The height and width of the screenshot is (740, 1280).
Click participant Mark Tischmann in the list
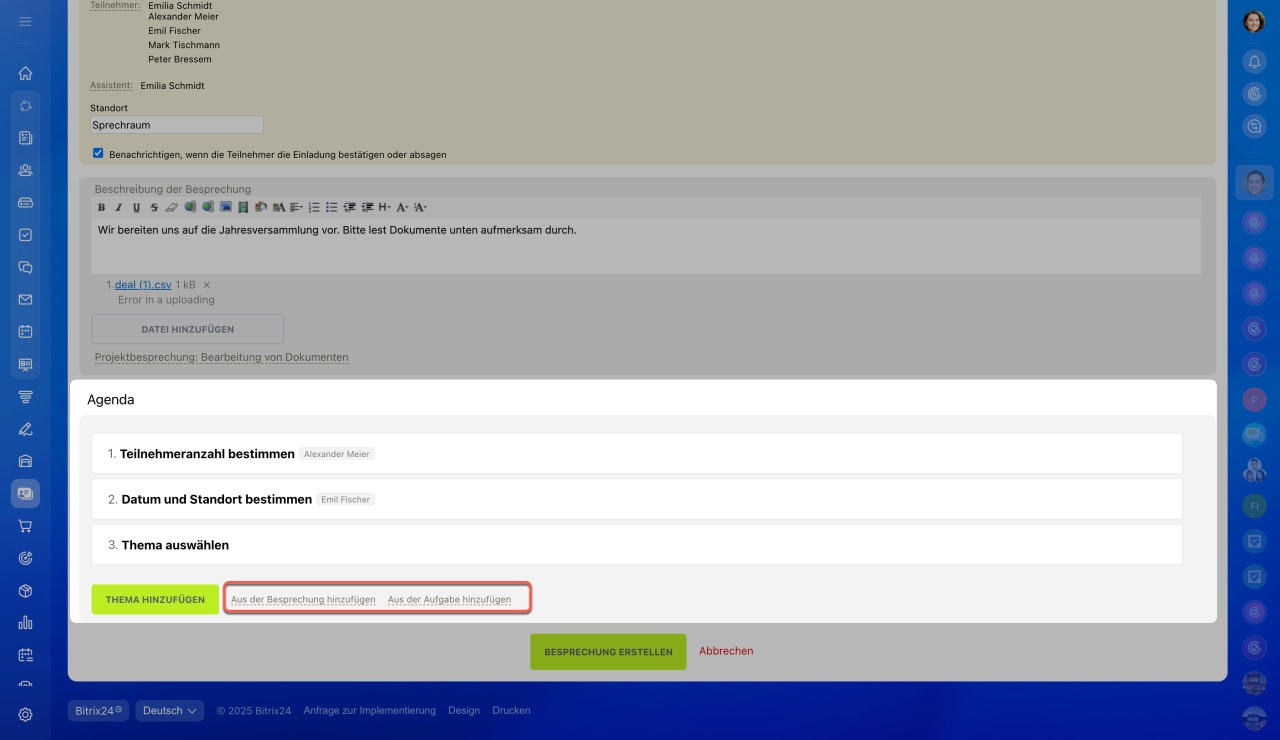pyautogui.click(x=184, y=45)
